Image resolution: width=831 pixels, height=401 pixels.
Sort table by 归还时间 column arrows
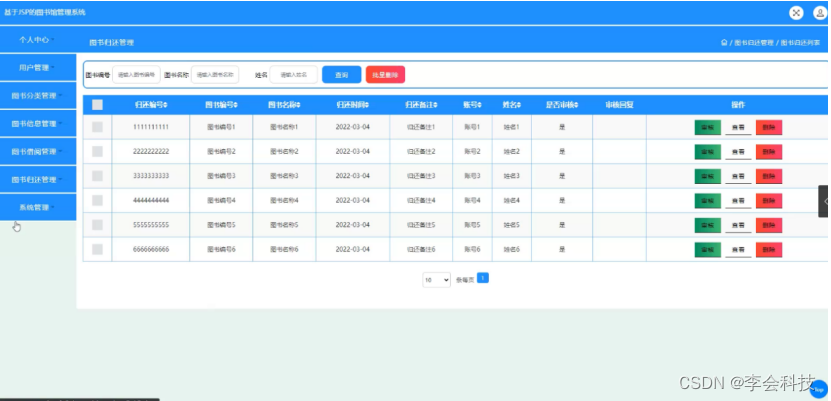(x=367, y=105)
